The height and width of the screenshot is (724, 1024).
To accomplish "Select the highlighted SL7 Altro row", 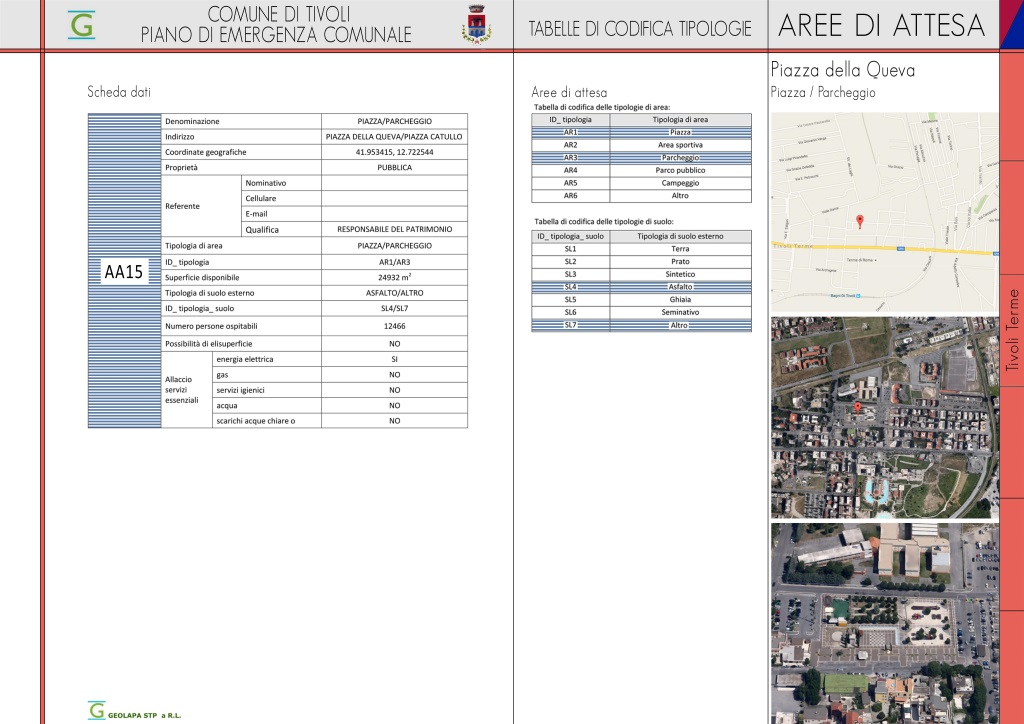I will tap(641, 325).
